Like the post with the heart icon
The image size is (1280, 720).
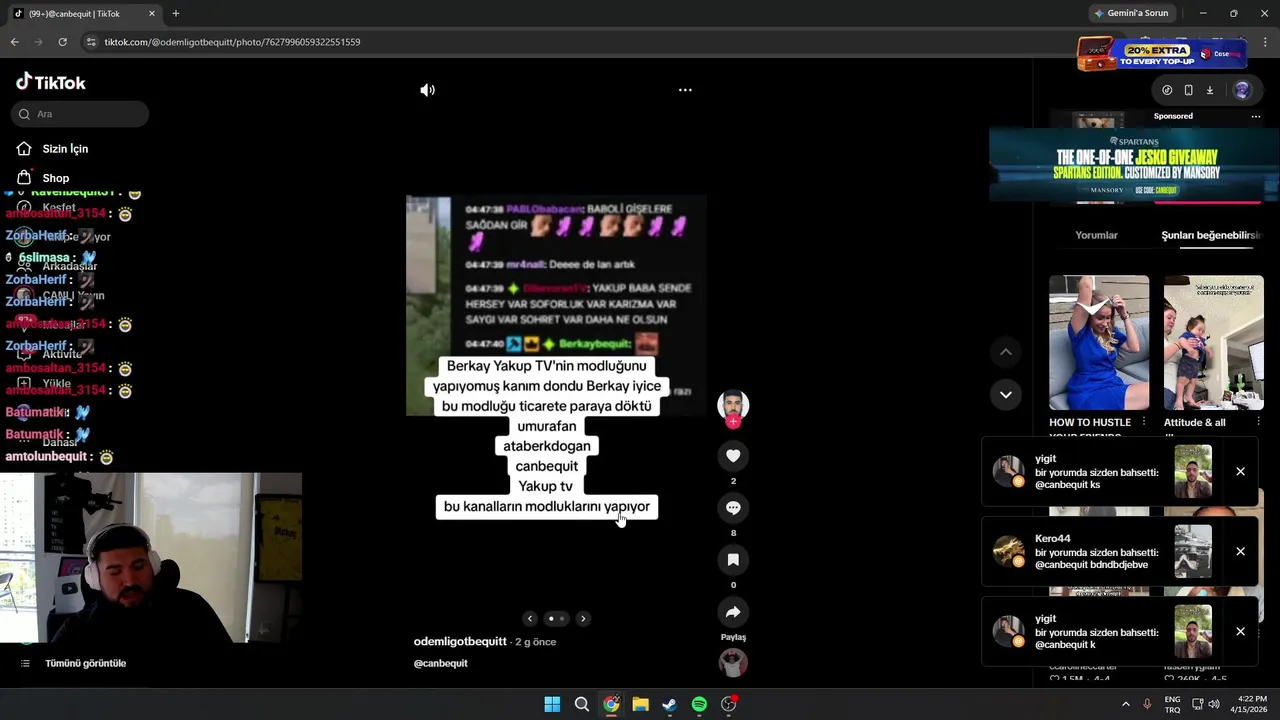click(x=733, y=456)
